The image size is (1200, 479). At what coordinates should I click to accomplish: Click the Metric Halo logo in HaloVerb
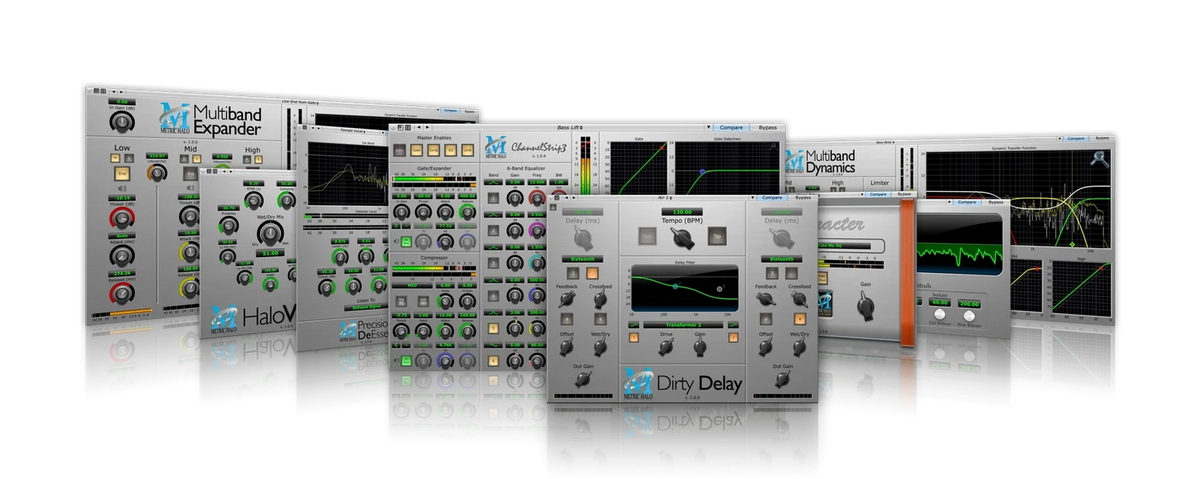pyautogui.click(x=223, y=319)
